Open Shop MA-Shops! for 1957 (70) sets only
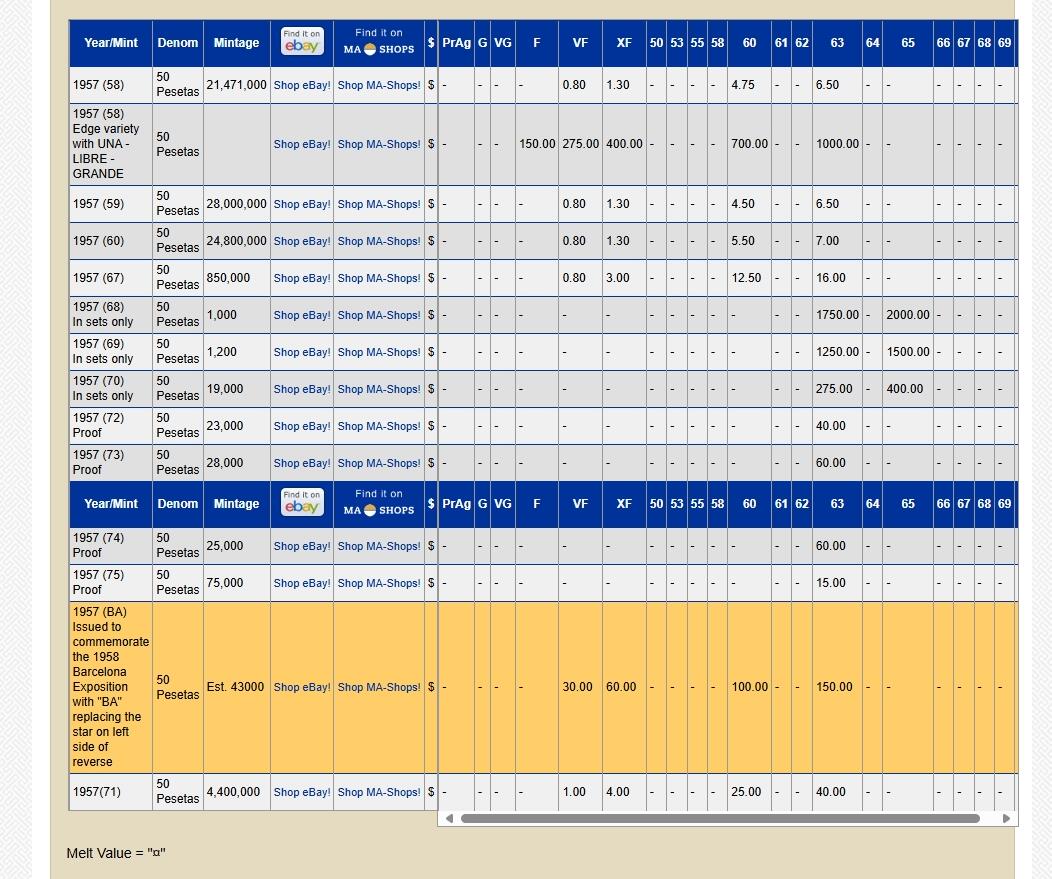The height and width of the screenshot is (879, 1052). (379, 389)
